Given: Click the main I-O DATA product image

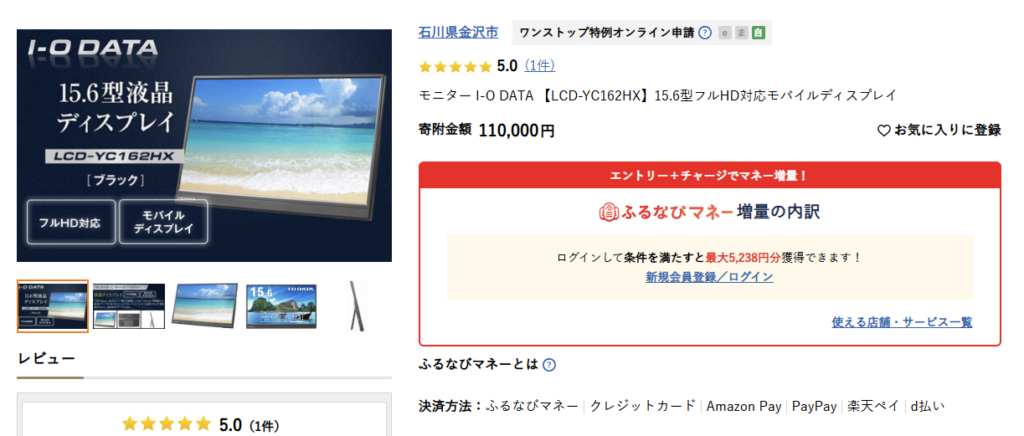Looking at the screenshot, I should (204, 146).
